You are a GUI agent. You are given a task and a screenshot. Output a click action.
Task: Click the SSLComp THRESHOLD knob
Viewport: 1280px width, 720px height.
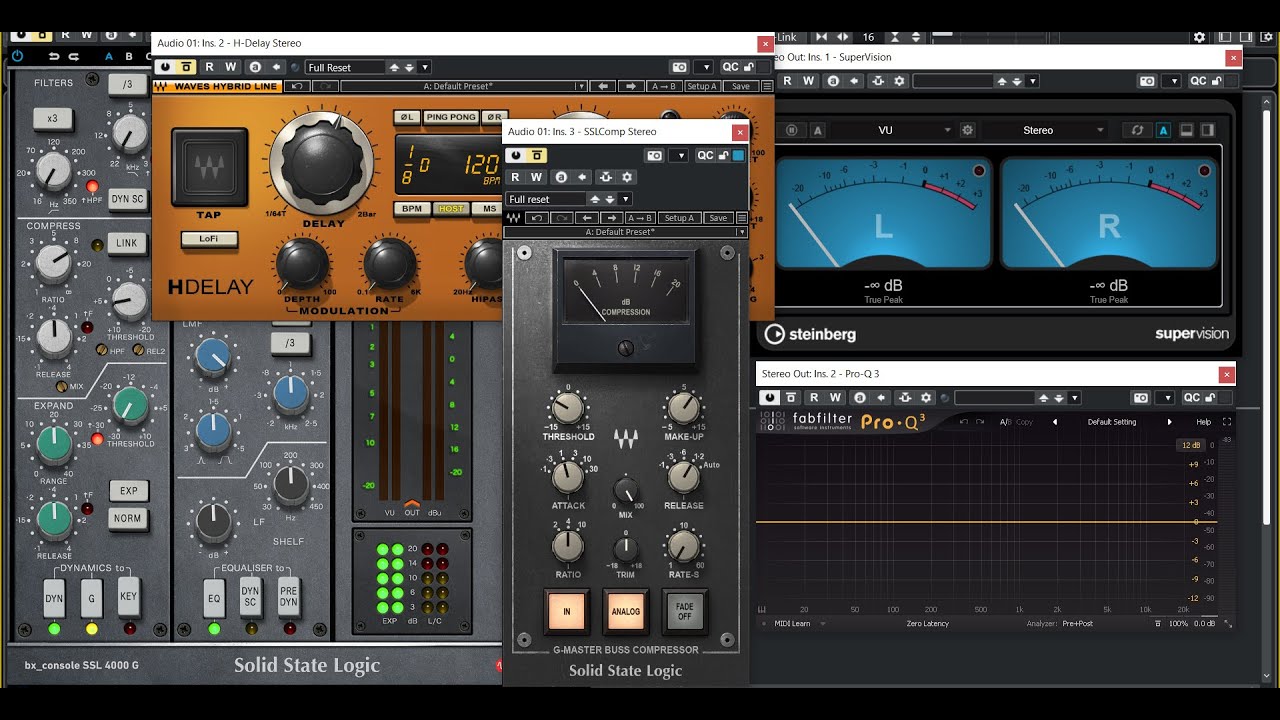(567, 408)
